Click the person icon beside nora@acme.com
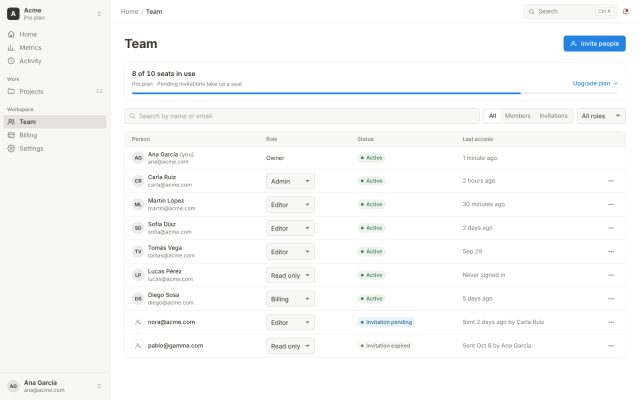Viewport: 640px width, 400px height. [138, 322]
